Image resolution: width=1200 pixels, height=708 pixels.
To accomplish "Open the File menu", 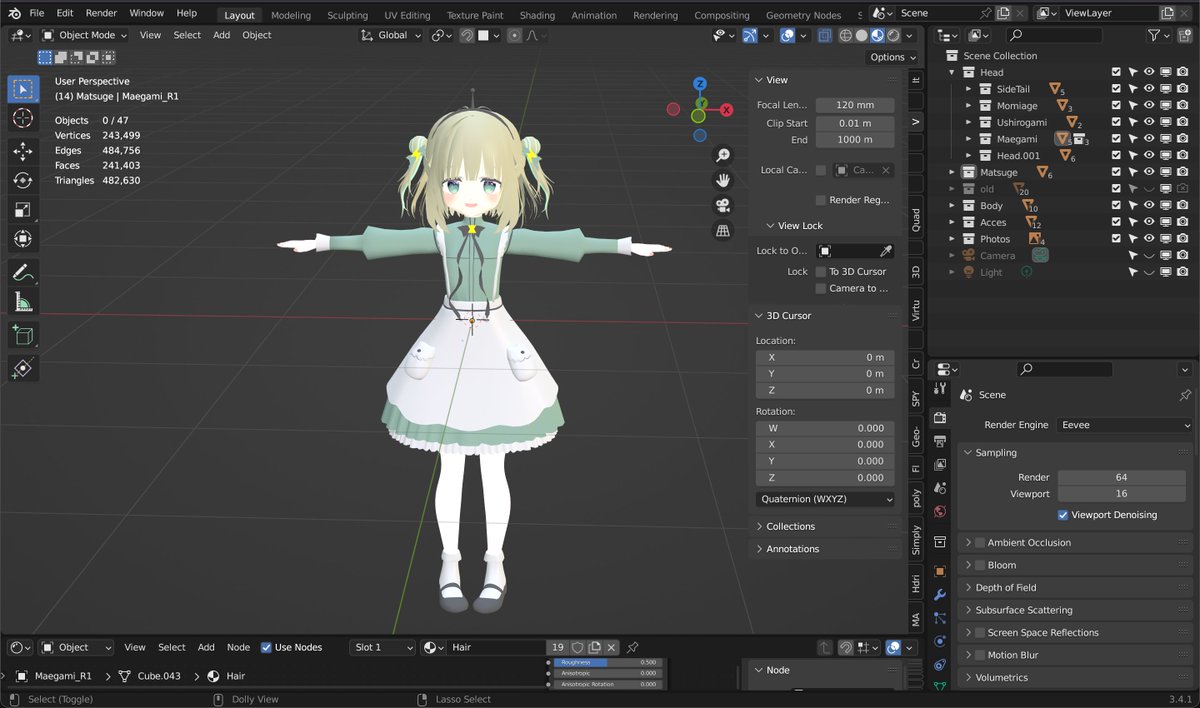I will [x=37, y=13].
